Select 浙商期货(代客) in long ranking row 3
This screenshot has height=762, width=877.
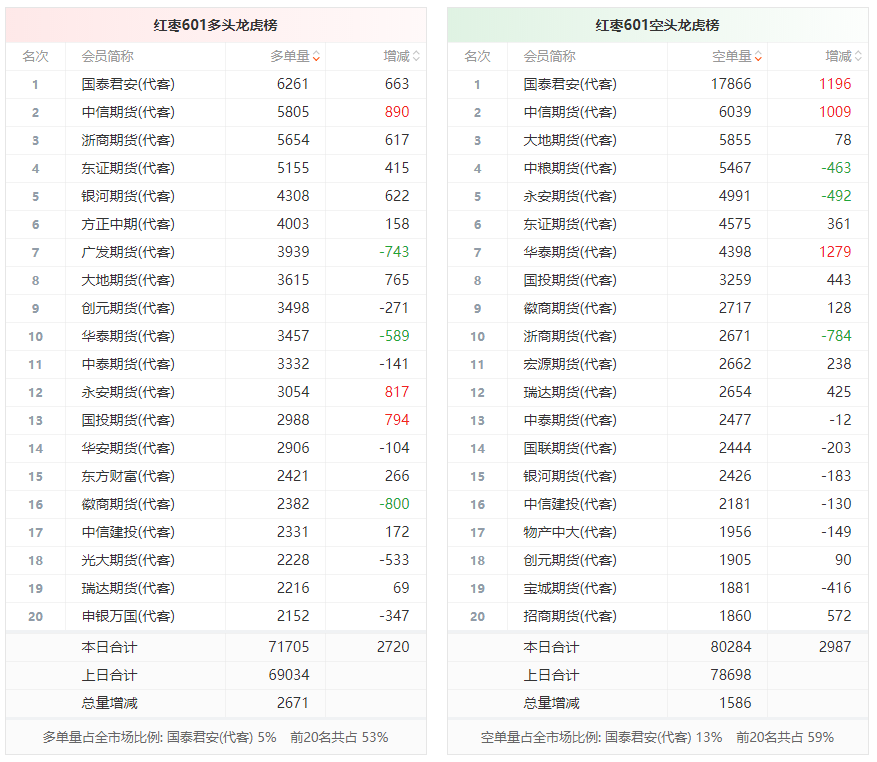pyautogui.click(x=128, y=140)
